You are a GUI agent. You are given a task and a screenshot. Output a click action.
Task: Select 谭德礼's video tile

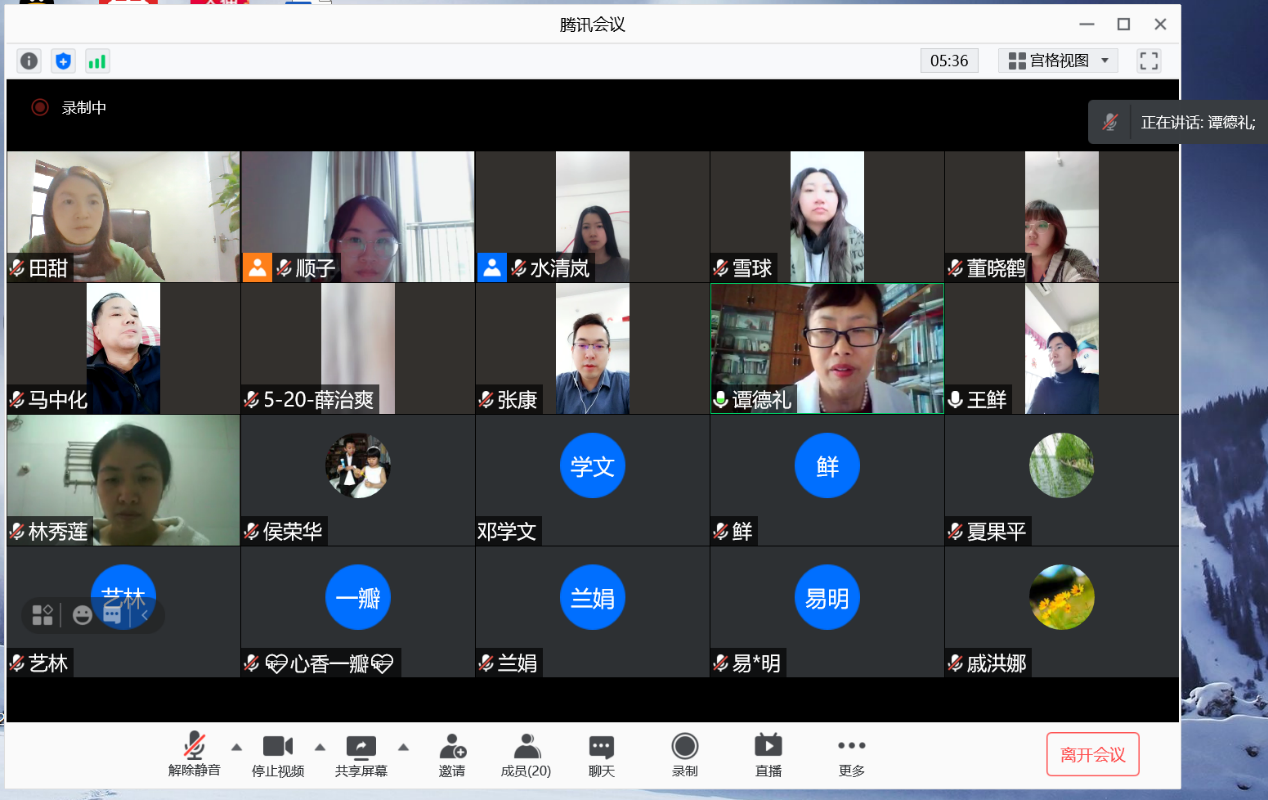(827, 348)
